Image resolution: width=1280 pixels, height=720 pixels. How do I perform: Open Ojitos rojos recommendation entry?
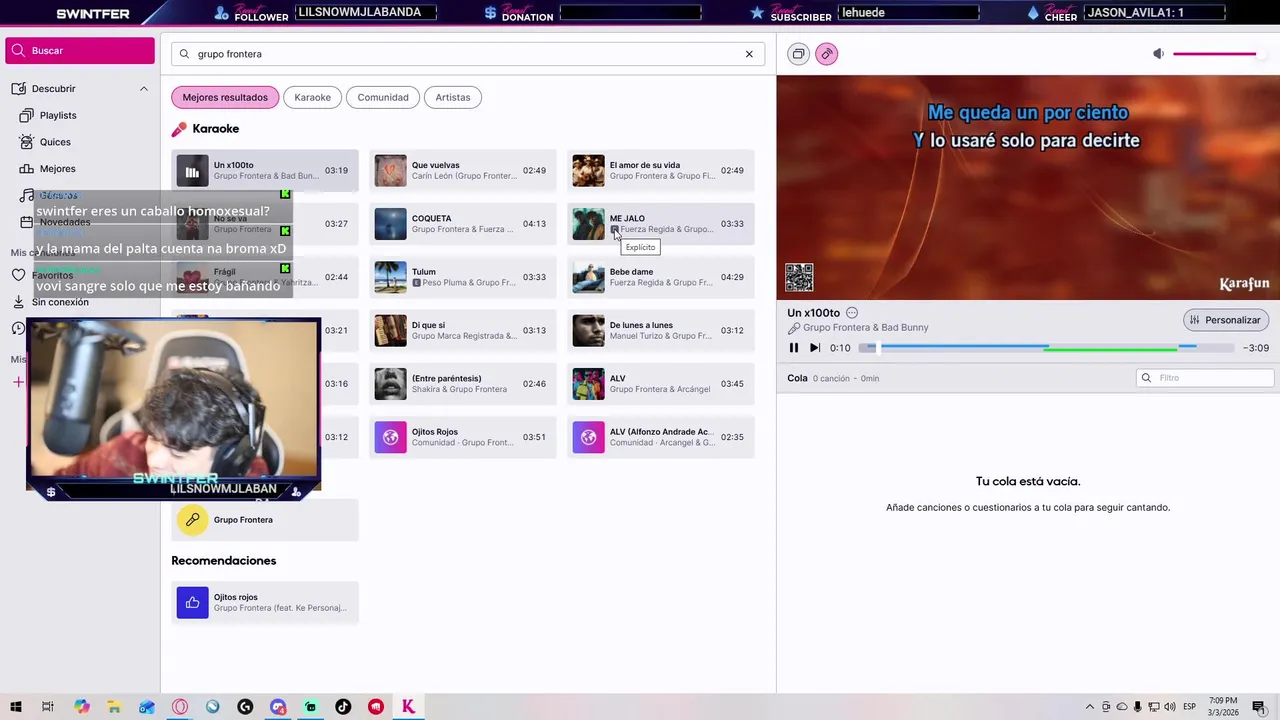(265, 603)
